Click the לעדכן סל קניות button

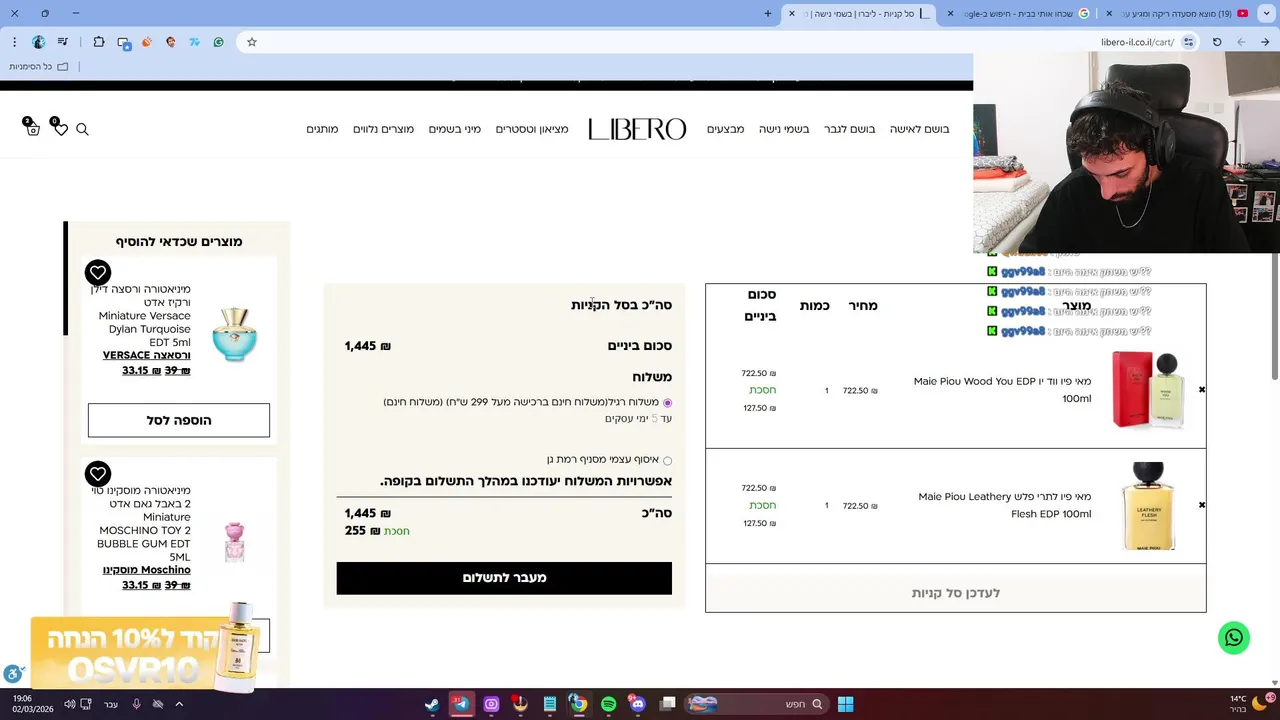coord(955,593)
